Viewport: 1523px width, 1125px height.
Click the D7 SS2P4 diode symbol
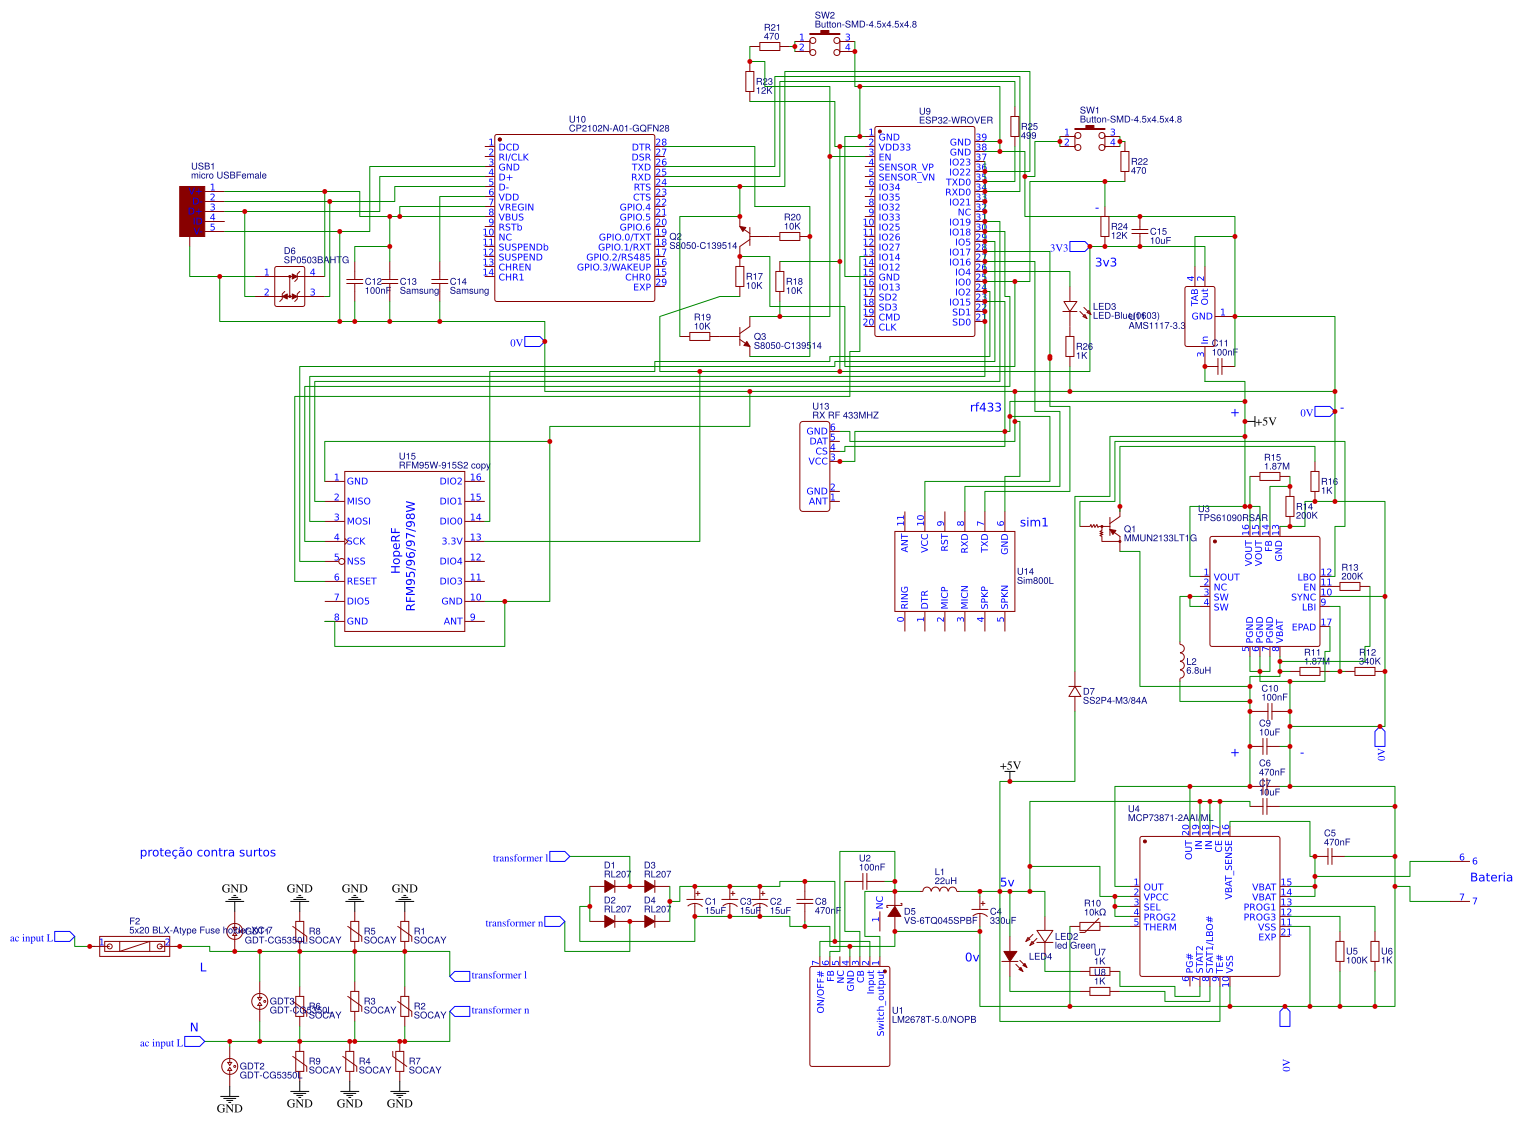(x=1074, y=691)
